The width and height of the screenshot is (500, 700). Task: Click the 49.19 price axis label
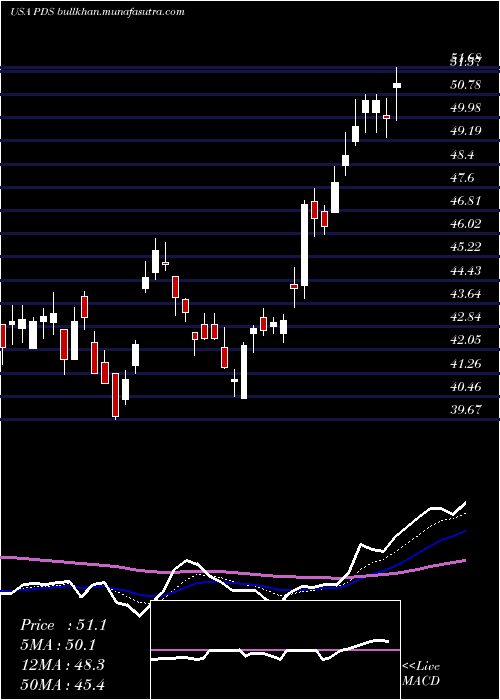click(466, 131)
